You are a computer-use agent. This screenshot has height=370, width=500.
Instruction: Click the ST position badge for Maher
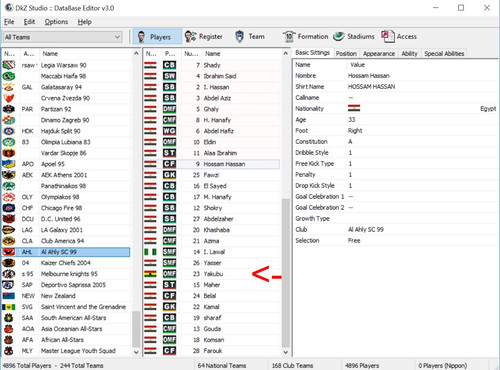click(x=169, y=285)
